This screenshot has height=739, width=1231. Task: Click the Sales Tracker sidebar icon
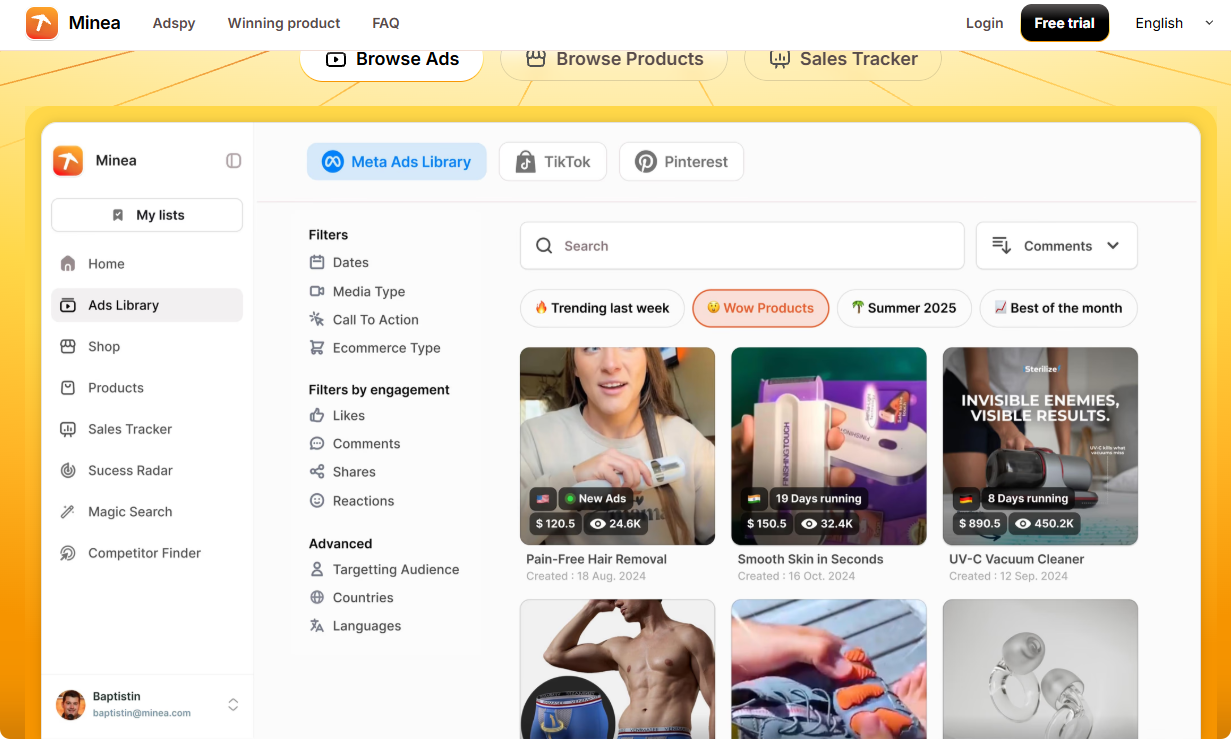pyautogui.click(x=68, y=429)
